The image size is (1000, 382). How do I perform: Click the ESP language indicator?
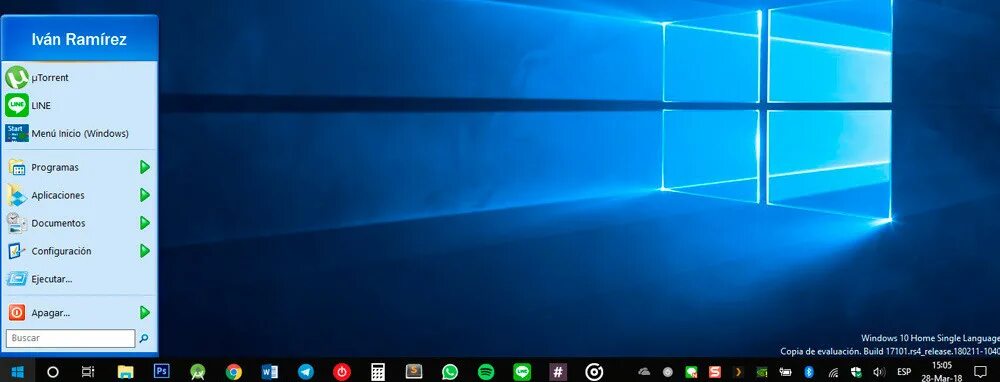[x=904, y=372]
